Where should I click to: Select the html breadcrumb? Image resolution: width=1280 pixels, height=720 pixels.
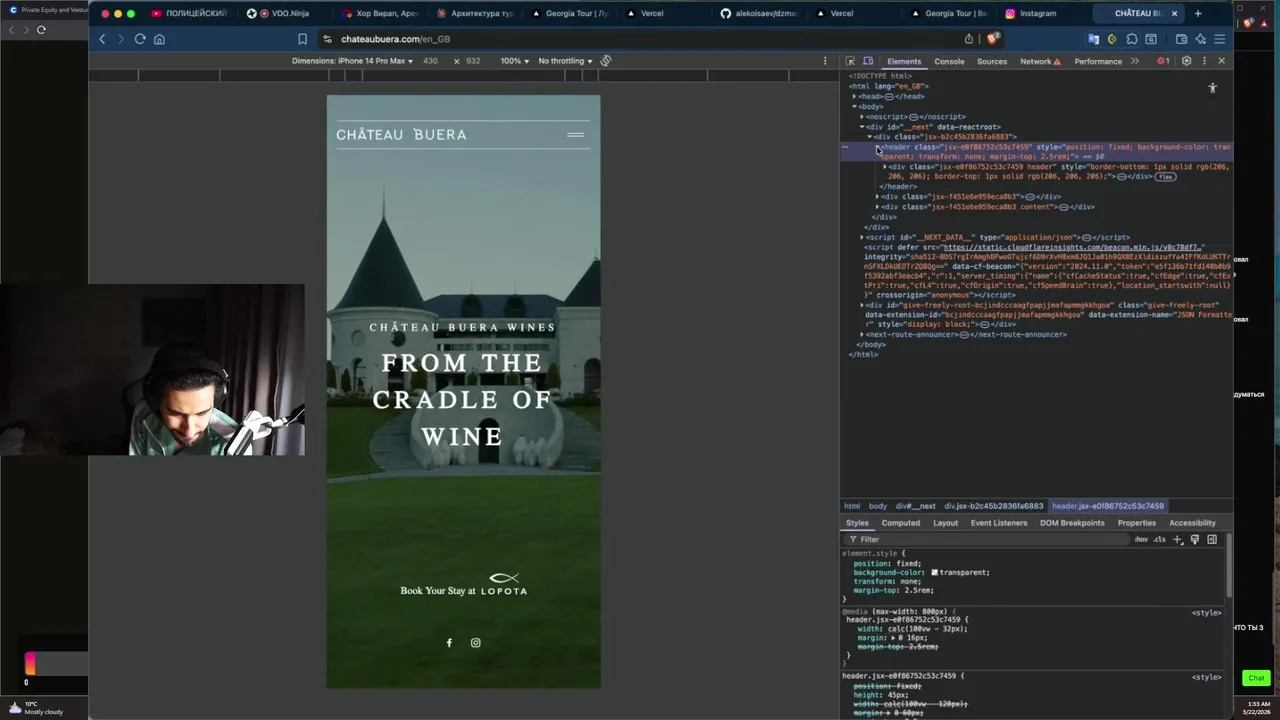pos(851,506)
